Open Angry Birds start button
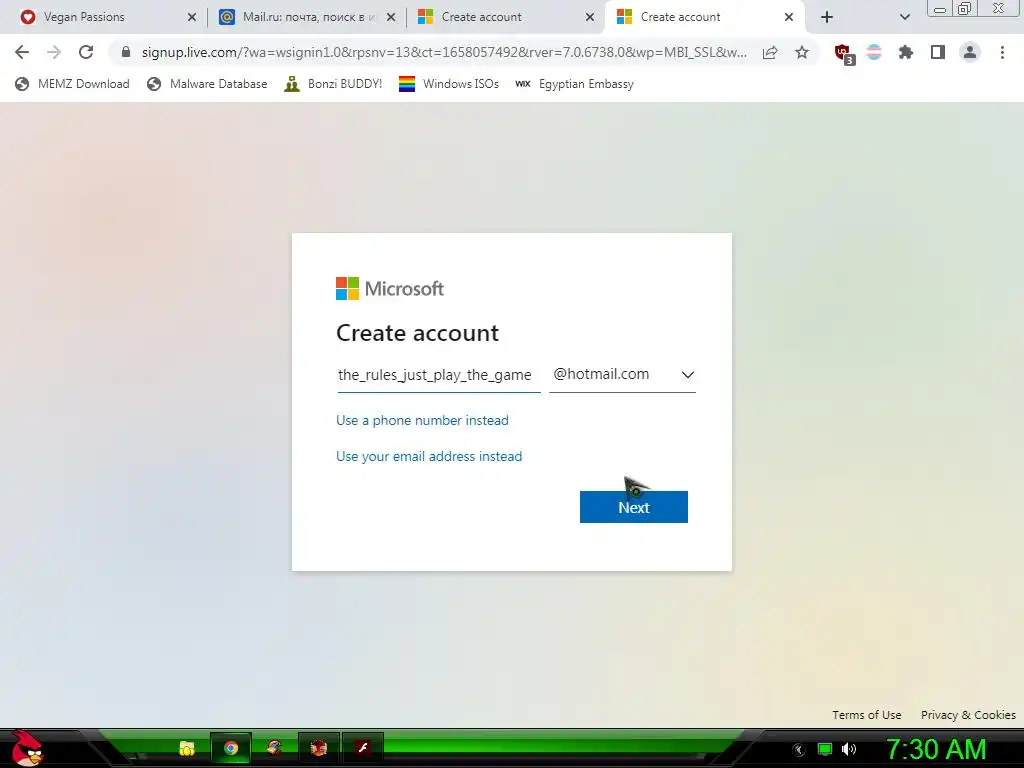 pos(26,748)
